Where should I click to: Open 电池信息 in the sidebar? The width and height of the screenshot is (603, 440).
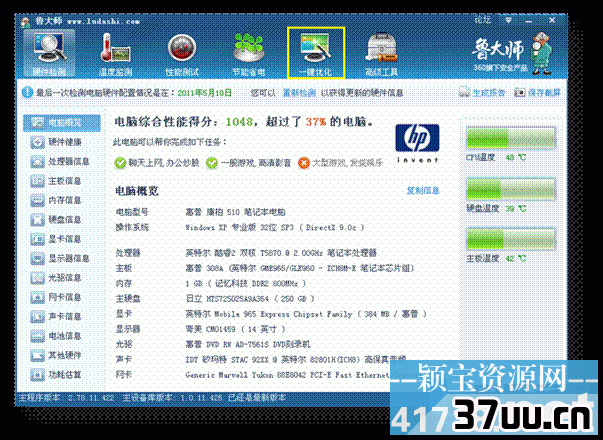click(56, 336)
